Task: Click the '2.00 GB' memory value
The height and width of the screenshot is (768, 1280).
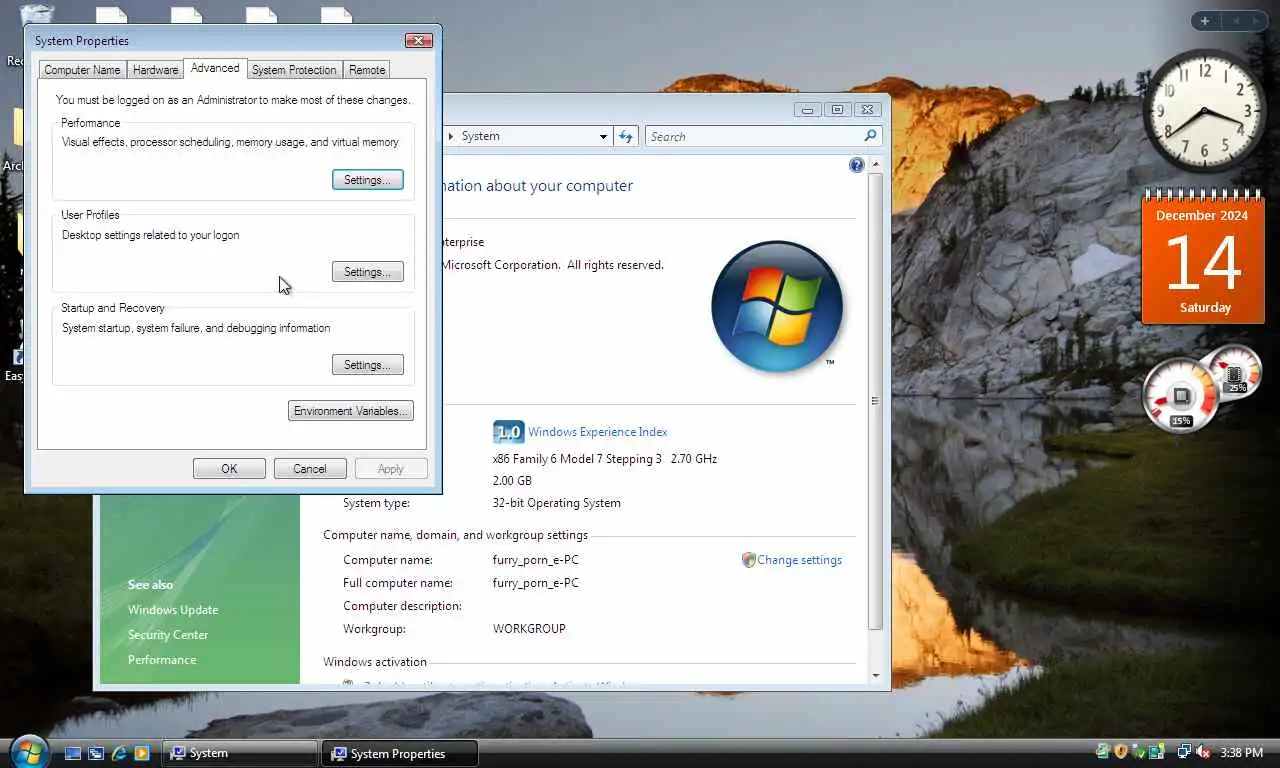Action: pyautogui.click(x=512, y=481)
